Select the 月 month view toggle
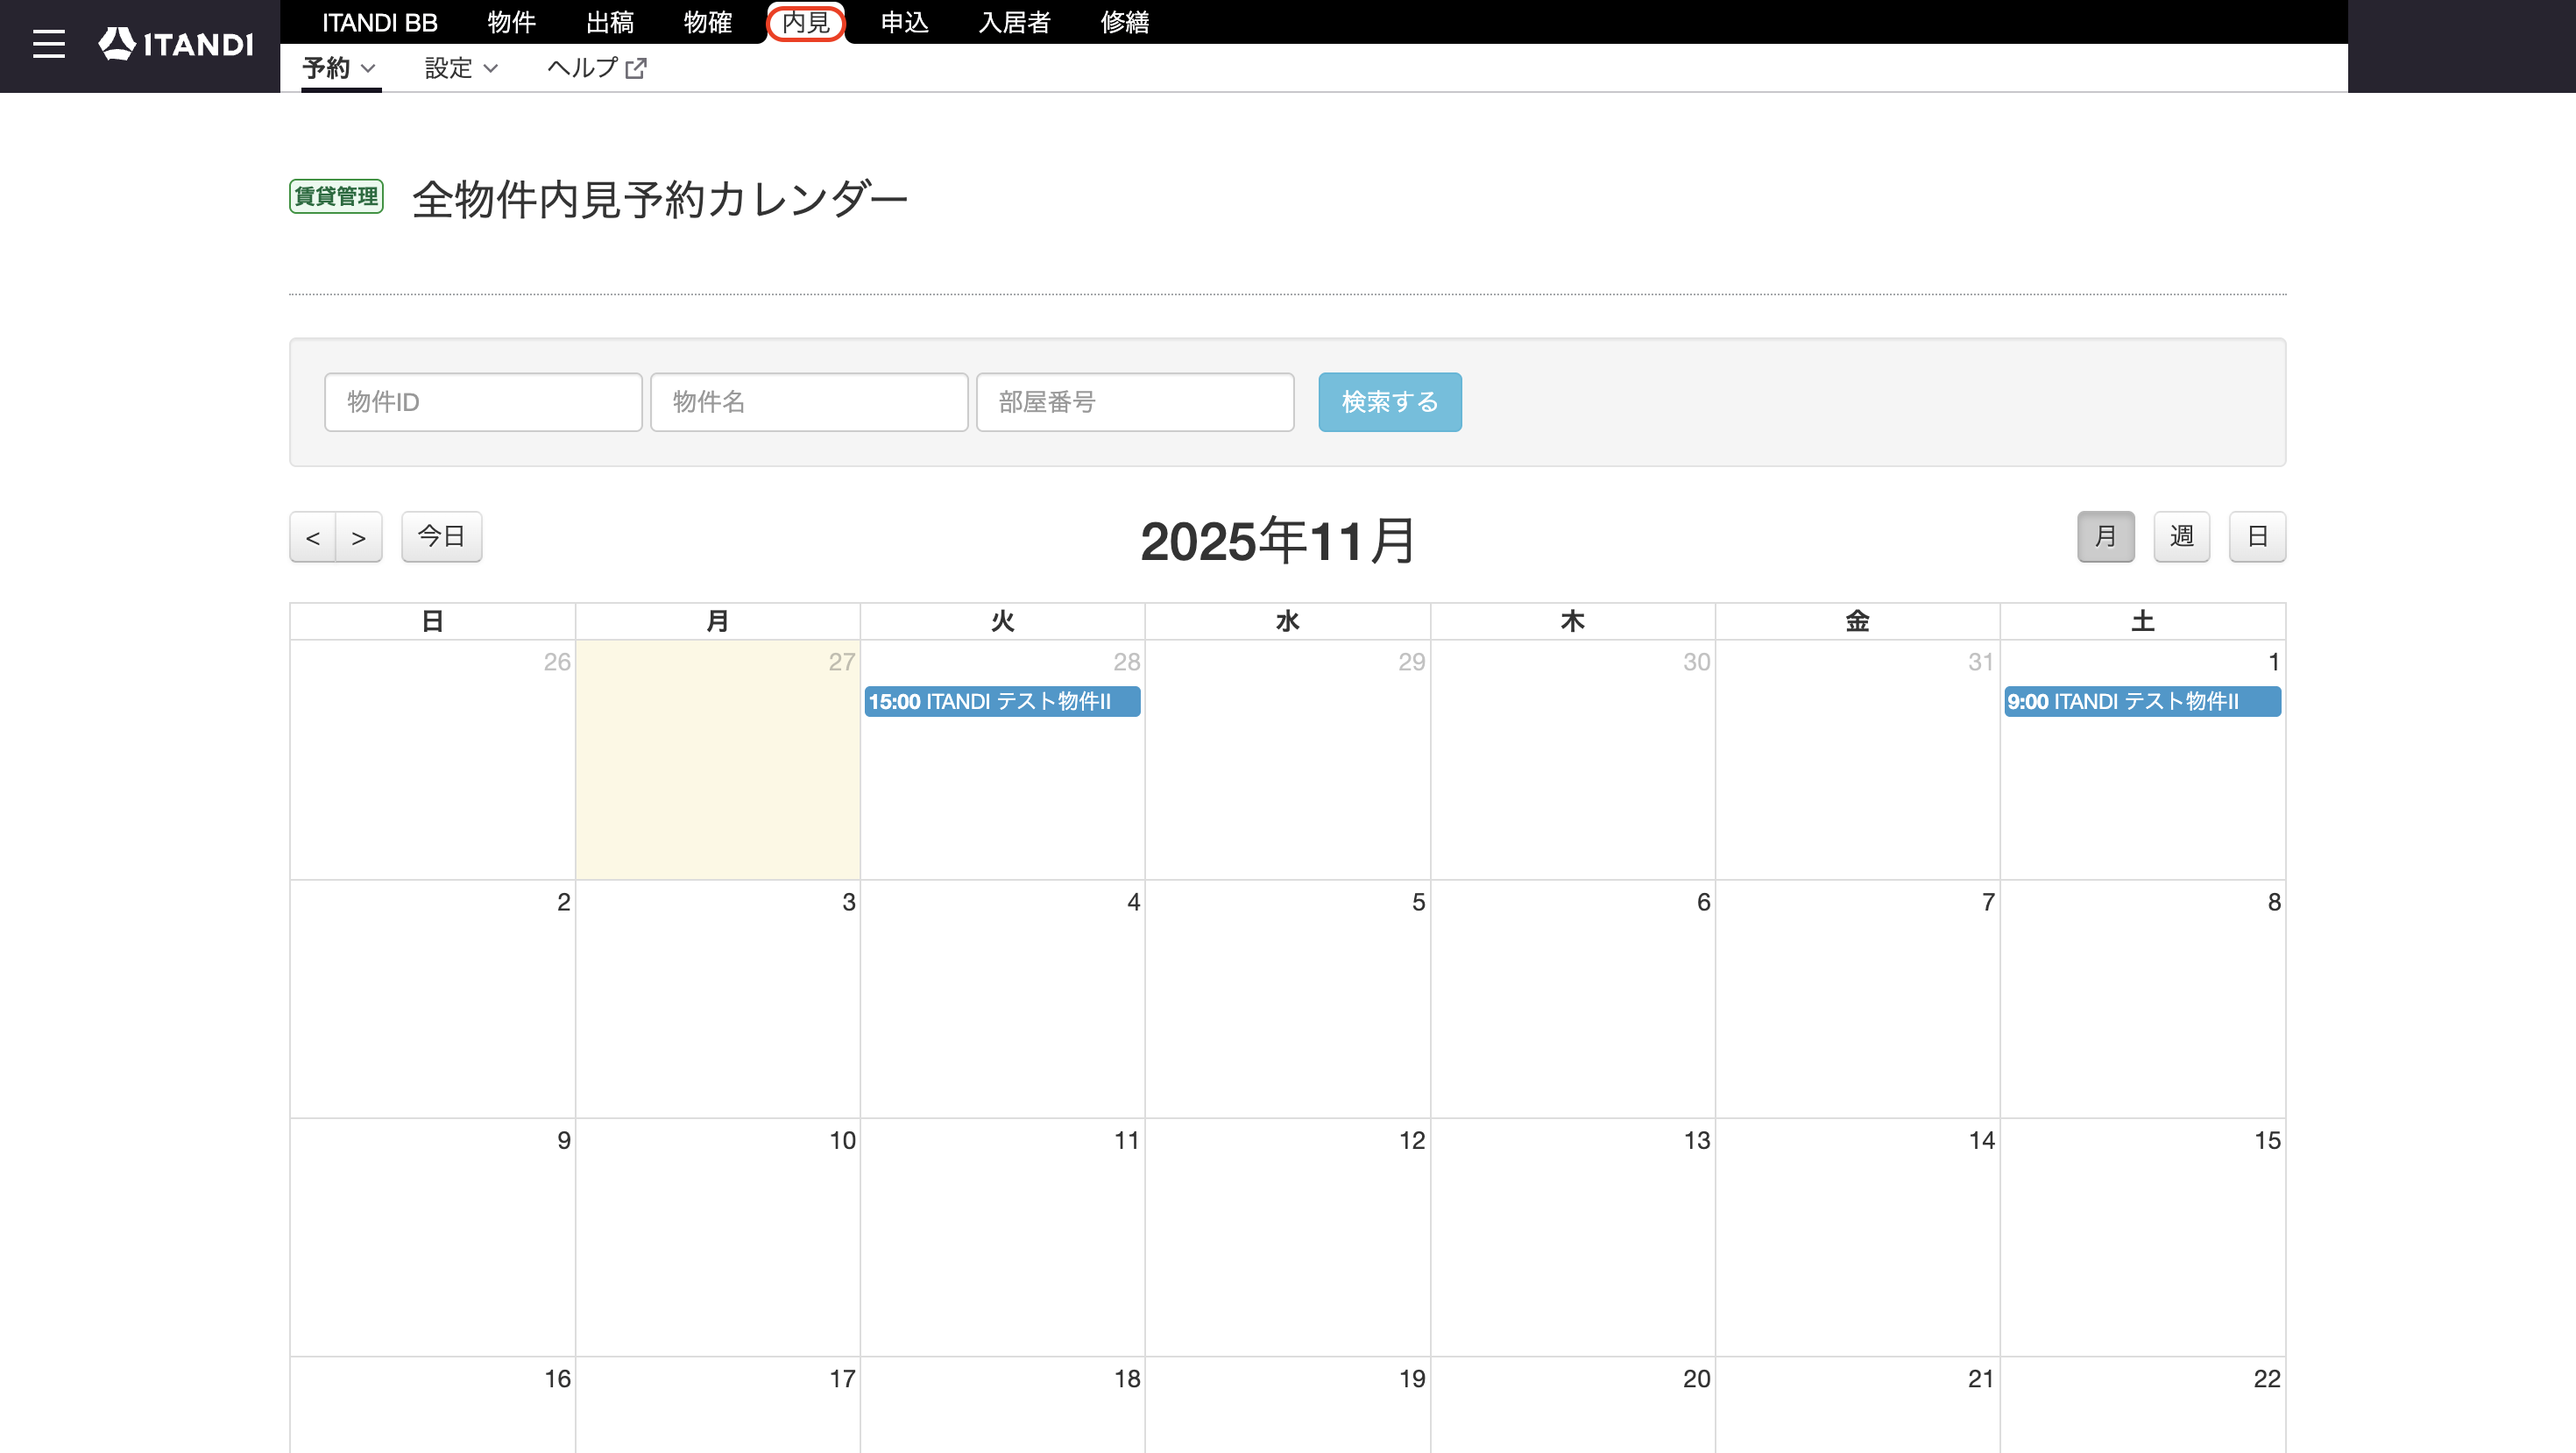Screen dimensions: 2576x1453 2106,537
